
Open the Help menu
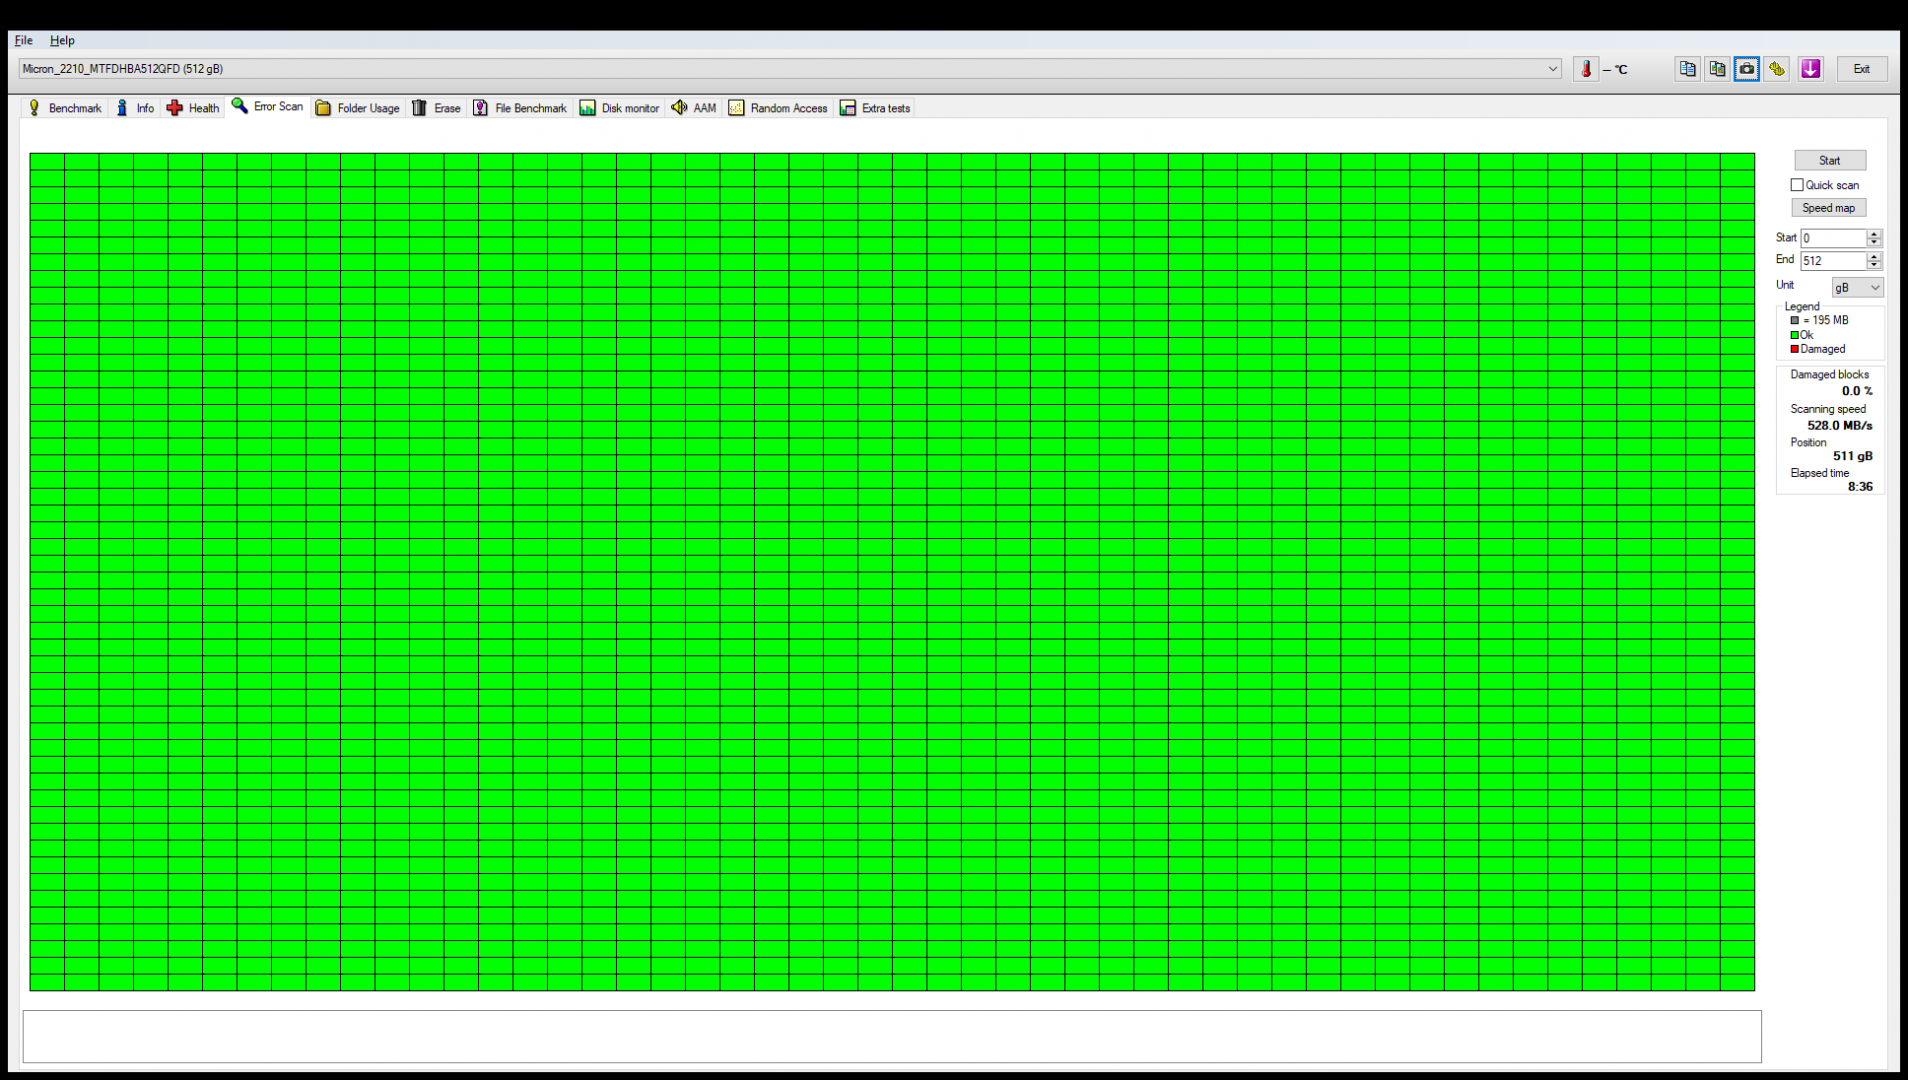(x=62, y=41)
